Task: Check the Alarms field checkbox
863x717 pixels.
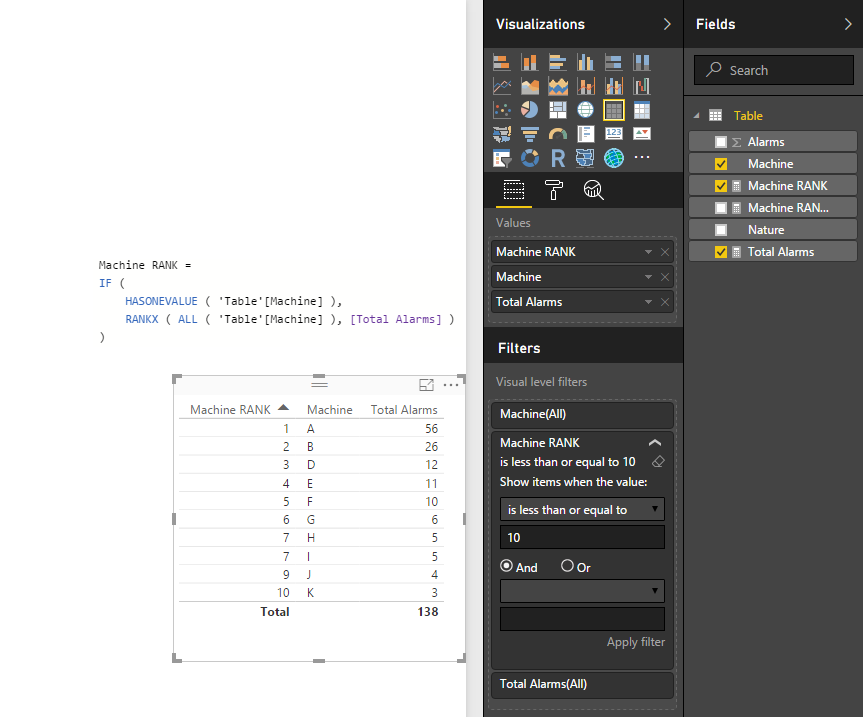Action: pos(720,142)
